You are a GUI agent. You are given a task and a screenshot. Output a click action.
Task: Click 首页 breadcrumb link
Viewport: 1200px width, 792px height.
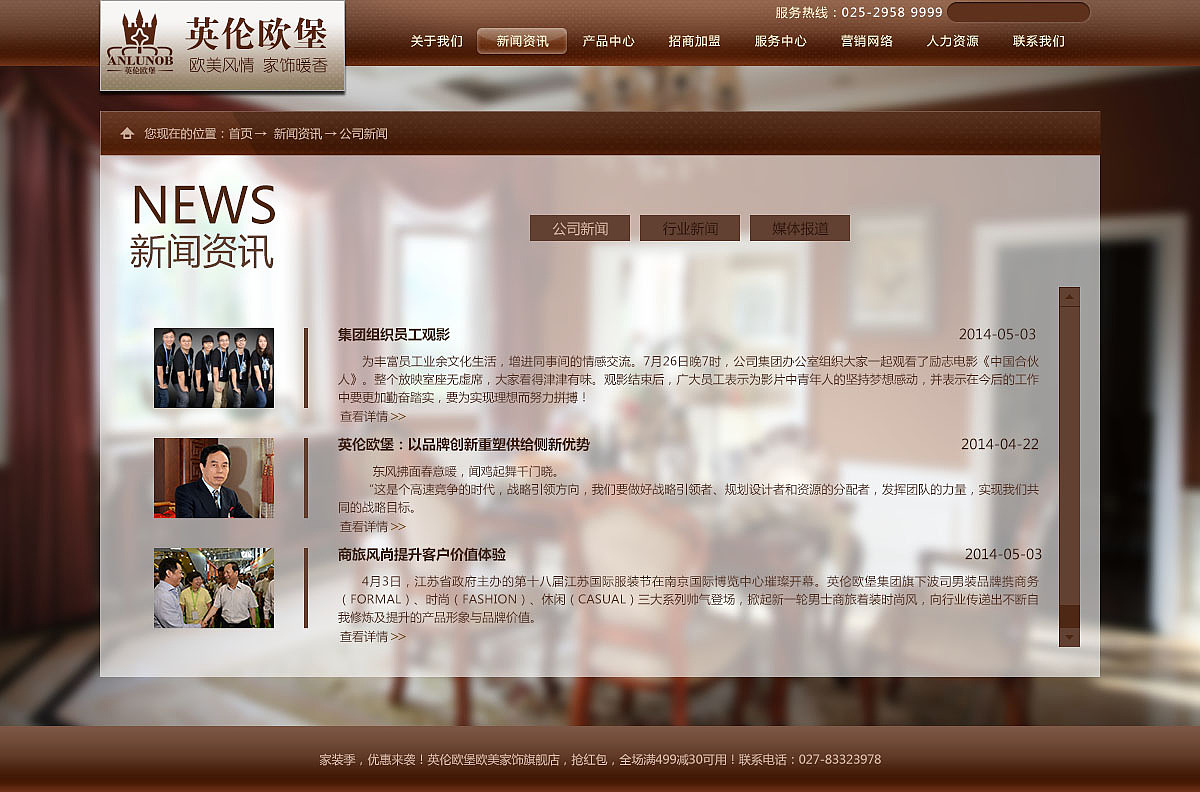(240, 133)
